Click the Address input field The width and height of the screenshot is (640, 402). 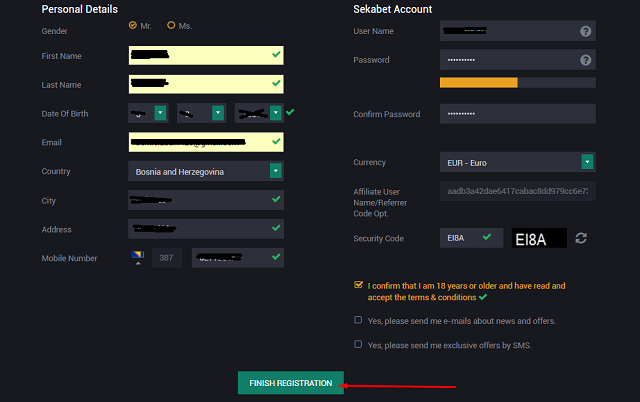pyautogui.click(x=206, y=229)
